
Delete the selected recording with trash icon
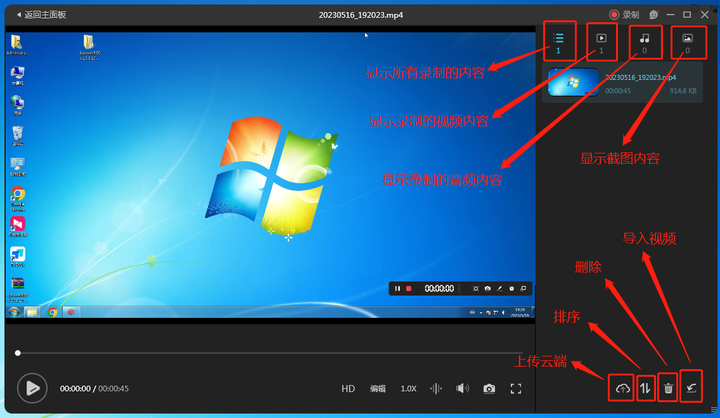click(668, 389)
